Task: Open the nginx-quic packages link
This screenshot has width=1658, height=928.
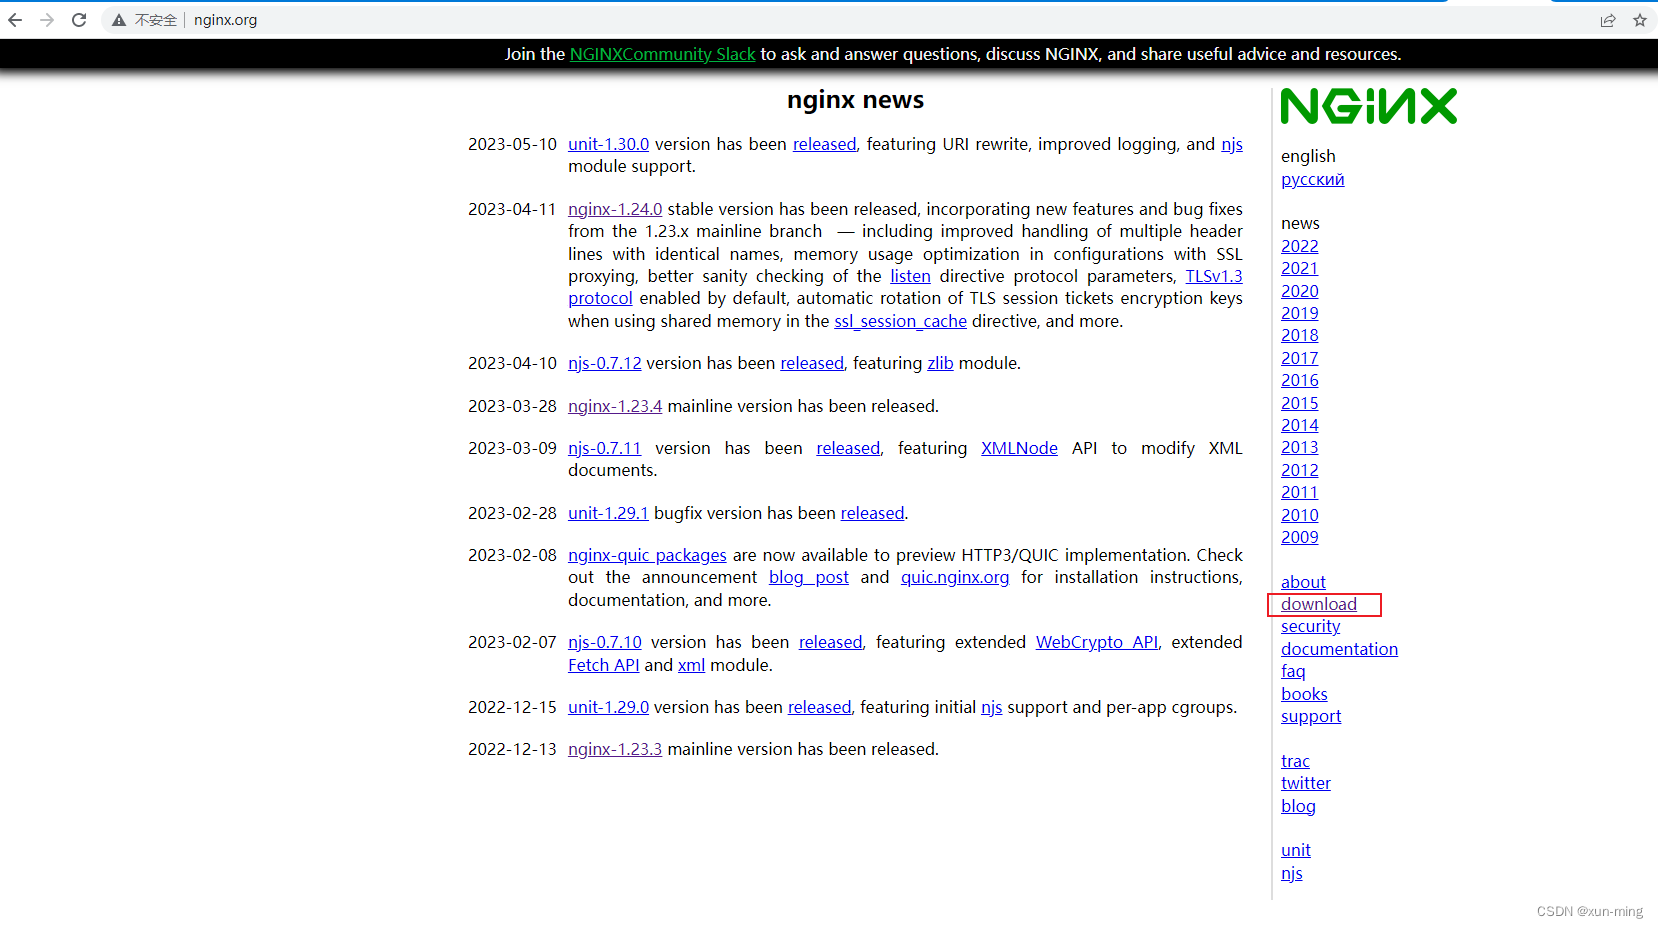Action: click(x=647, y=555)
